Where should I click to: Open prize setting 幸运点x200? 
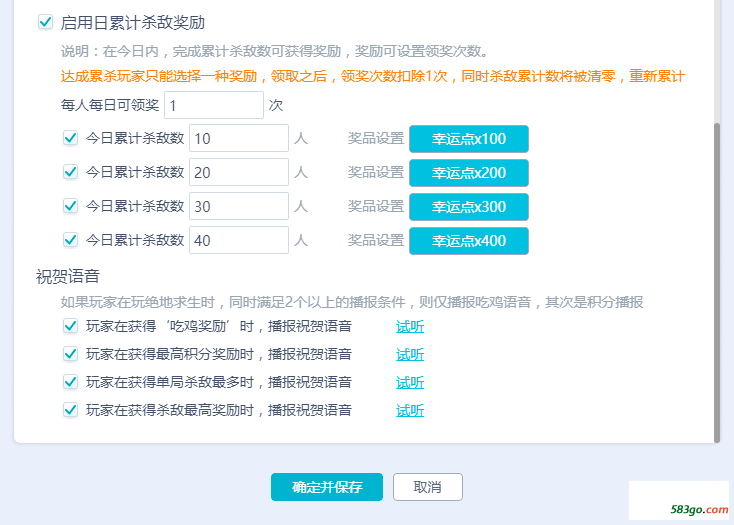[x=469, y=173]
